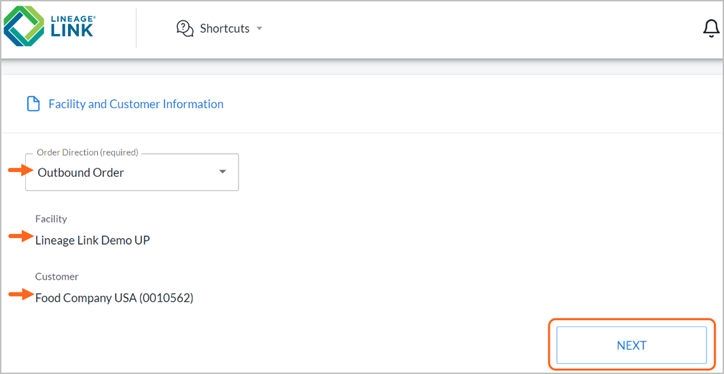Open the Shortcuts menu label
The width and height of the screenshot is (724, 374).
point(224,29)
